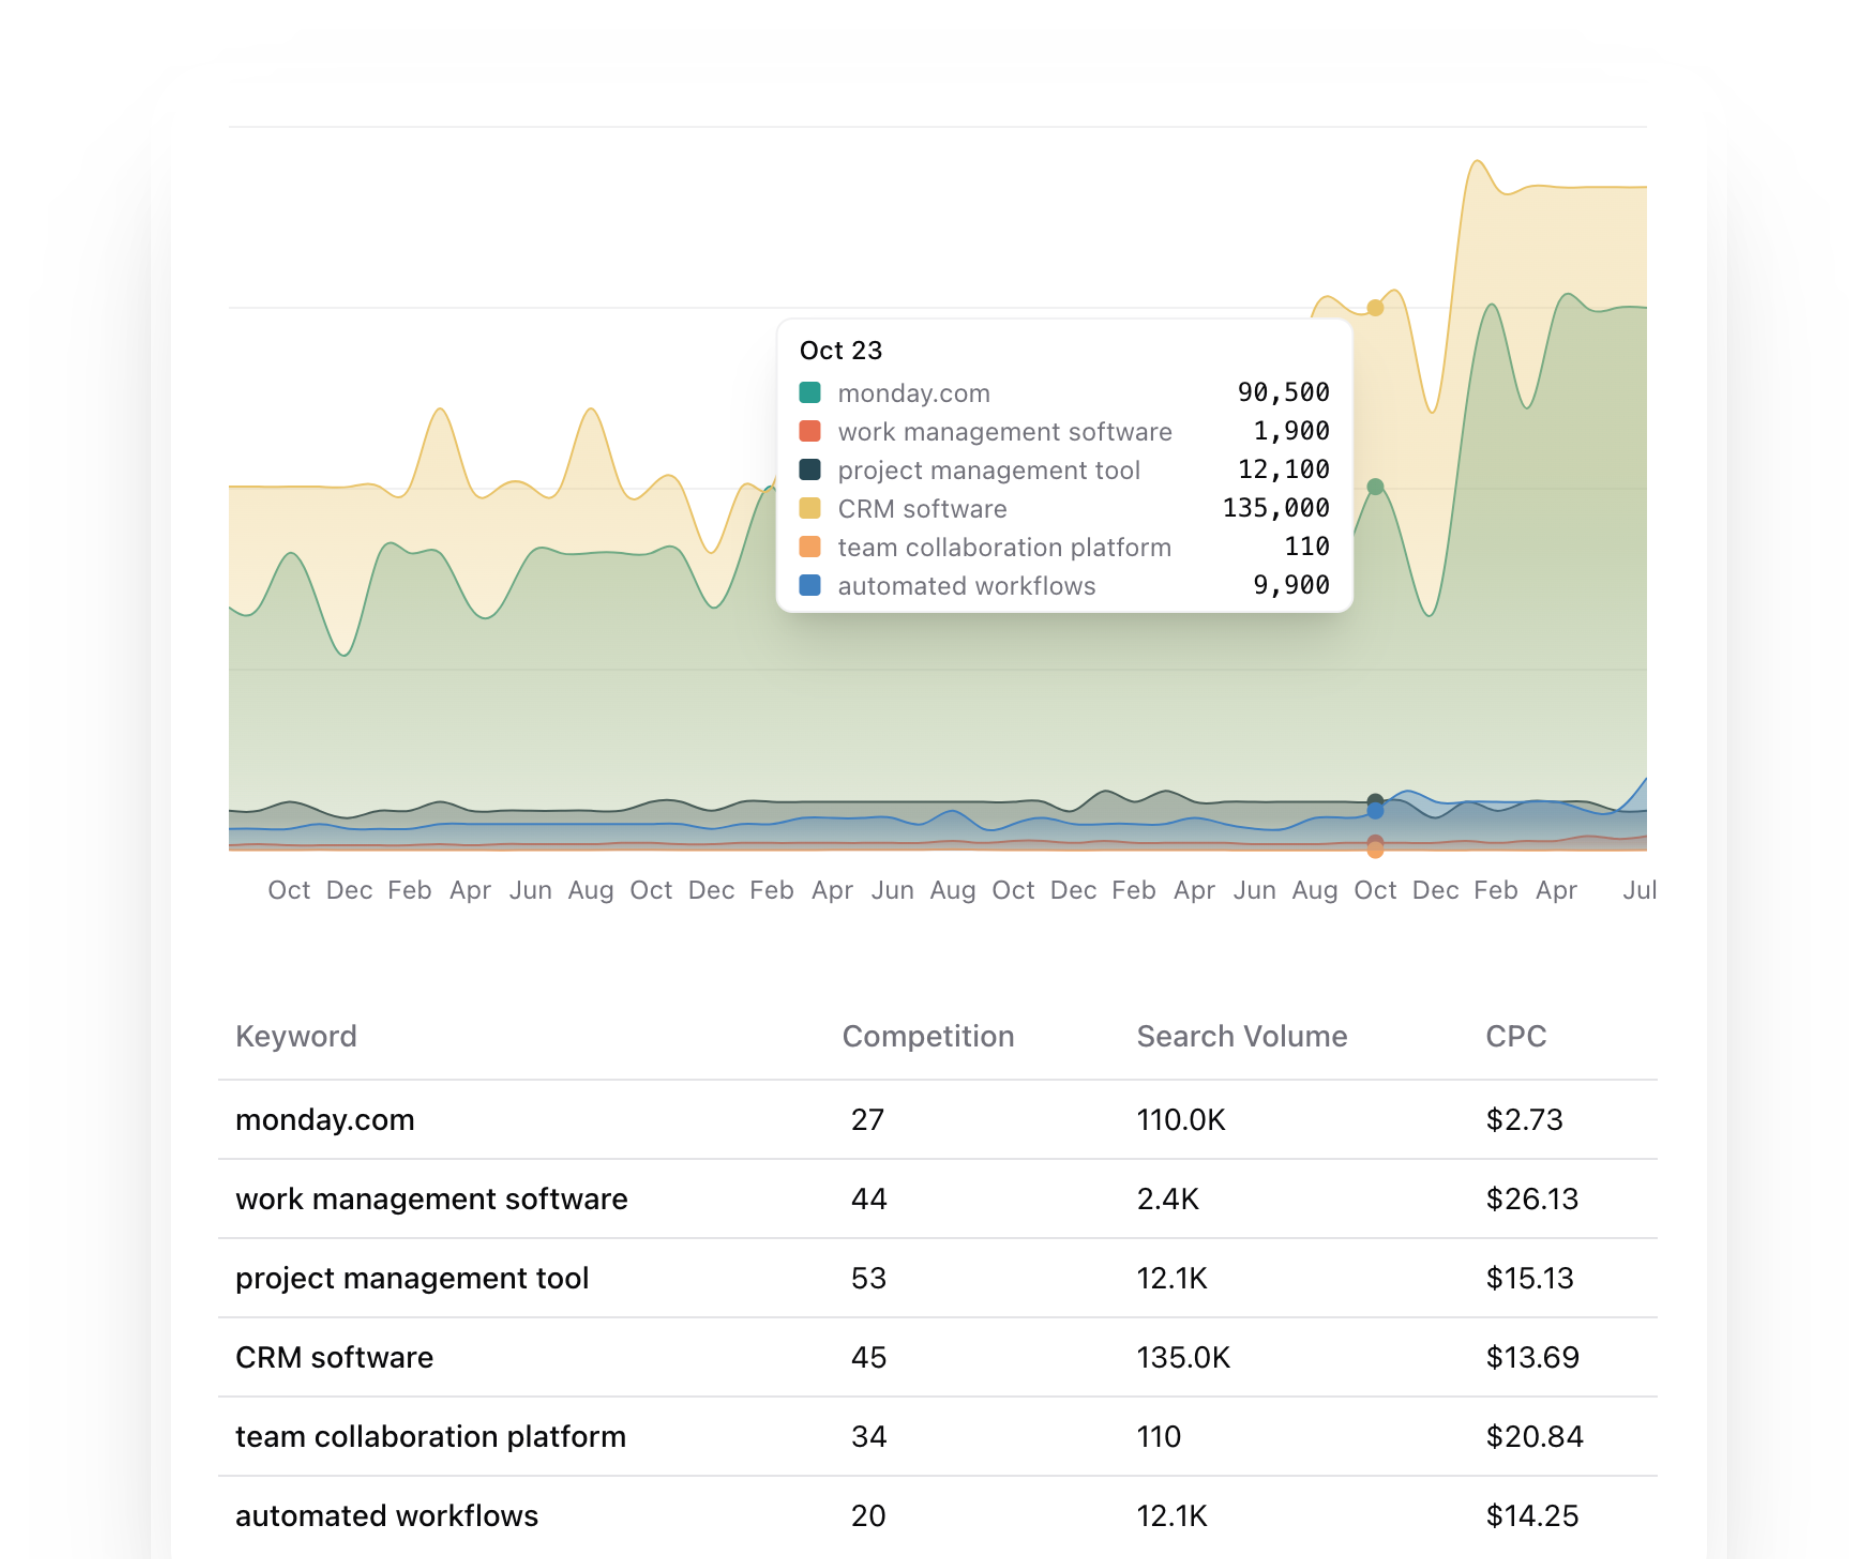Sort by the Keyword column header

coord(296,1036)
